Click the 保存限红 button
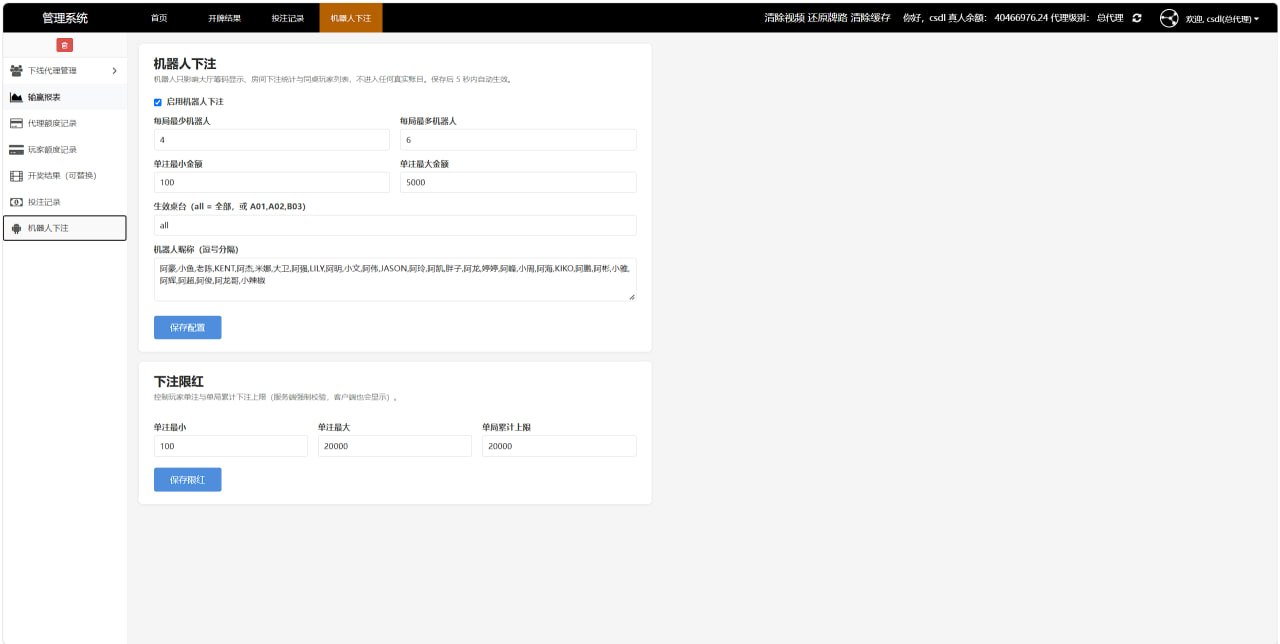1280x644 pixels. 187,480
